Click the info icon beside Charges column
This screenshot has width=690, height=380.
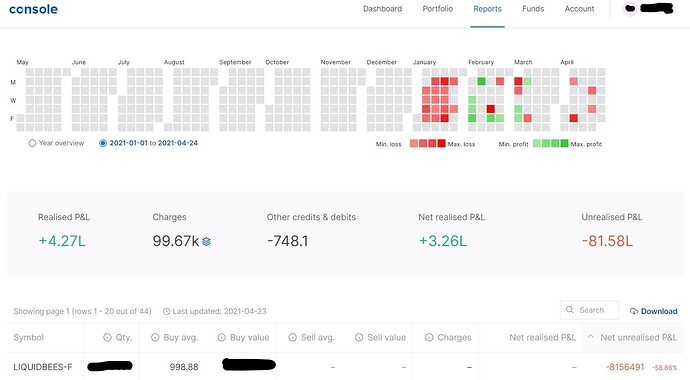pyautogui.click(x=429, y=337)
